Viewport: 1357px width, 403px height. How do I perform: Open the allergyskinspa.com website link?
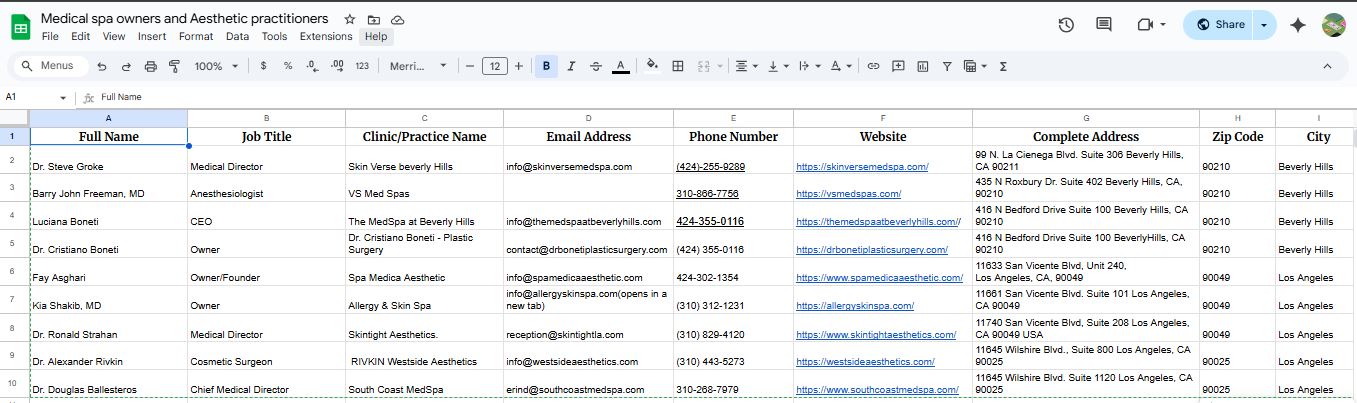coord(855,306)
